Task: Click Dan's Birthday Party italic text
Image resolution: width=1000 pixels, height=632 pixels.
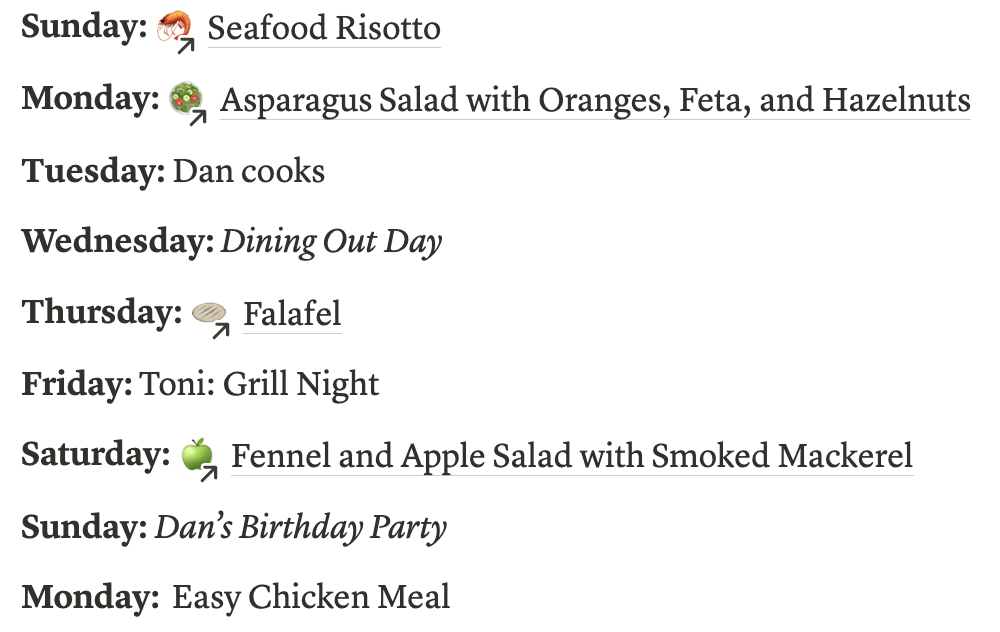Action: (x=300, y=527)
